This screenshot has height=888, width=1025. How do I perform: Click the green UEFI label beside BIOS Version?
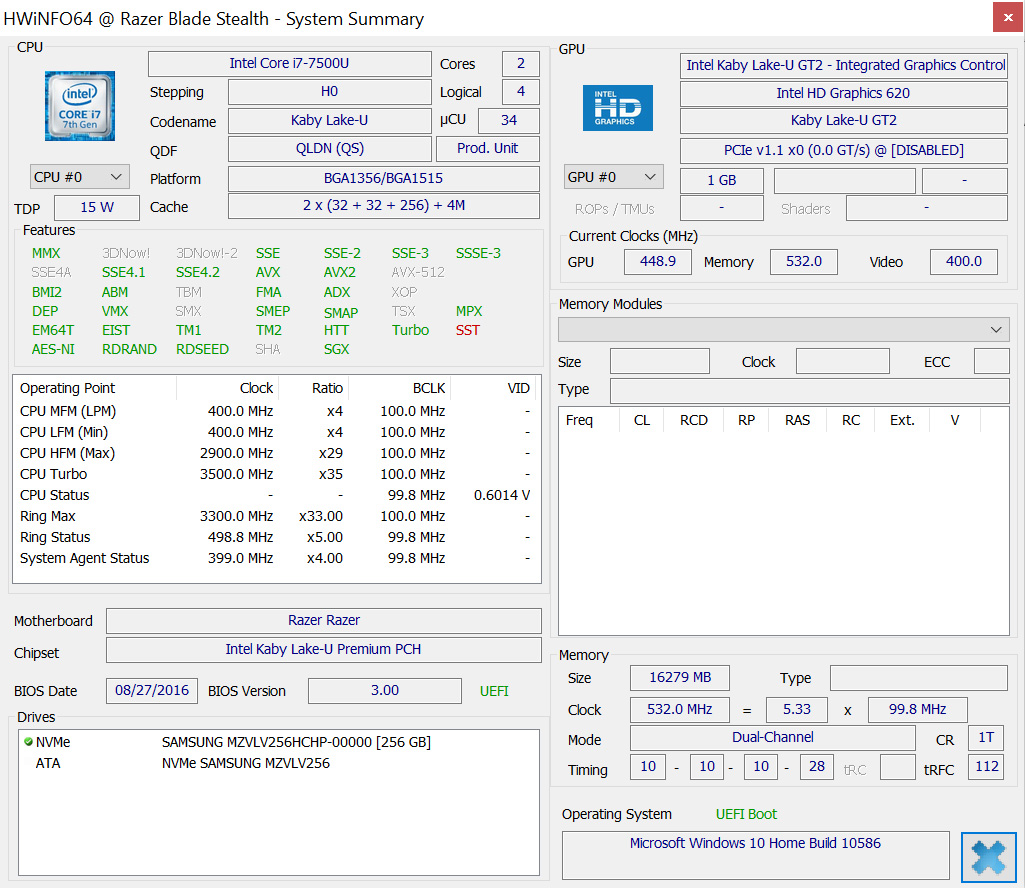(494, 691)
